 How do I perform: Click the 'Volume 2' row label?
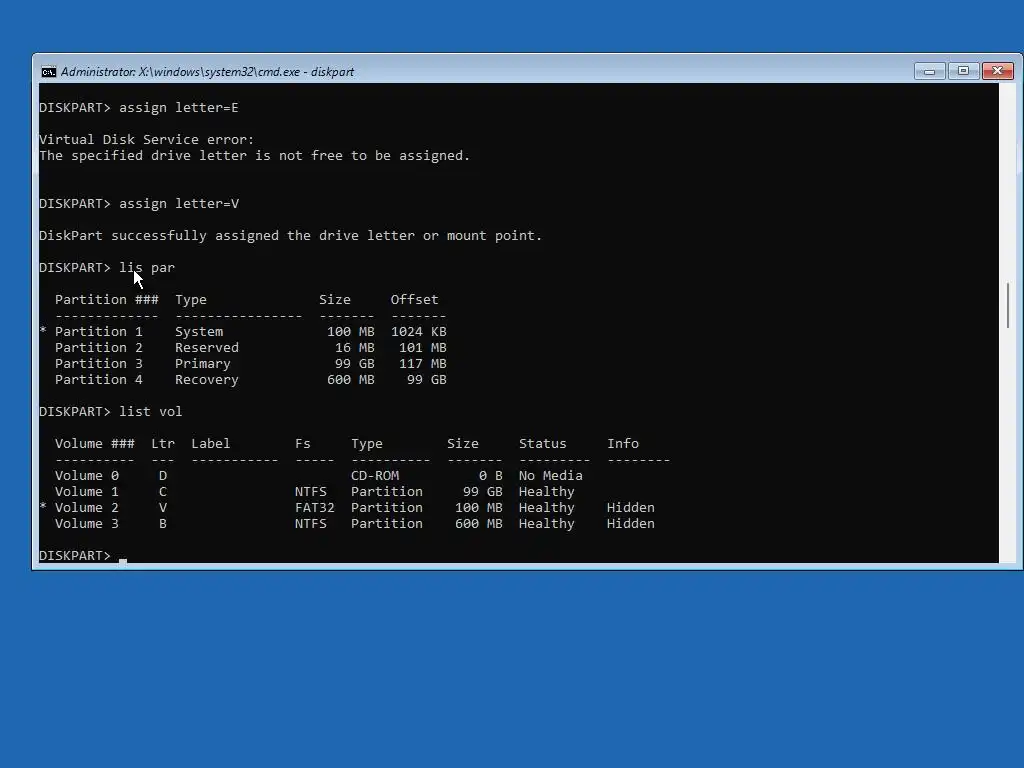click(87, 507)
